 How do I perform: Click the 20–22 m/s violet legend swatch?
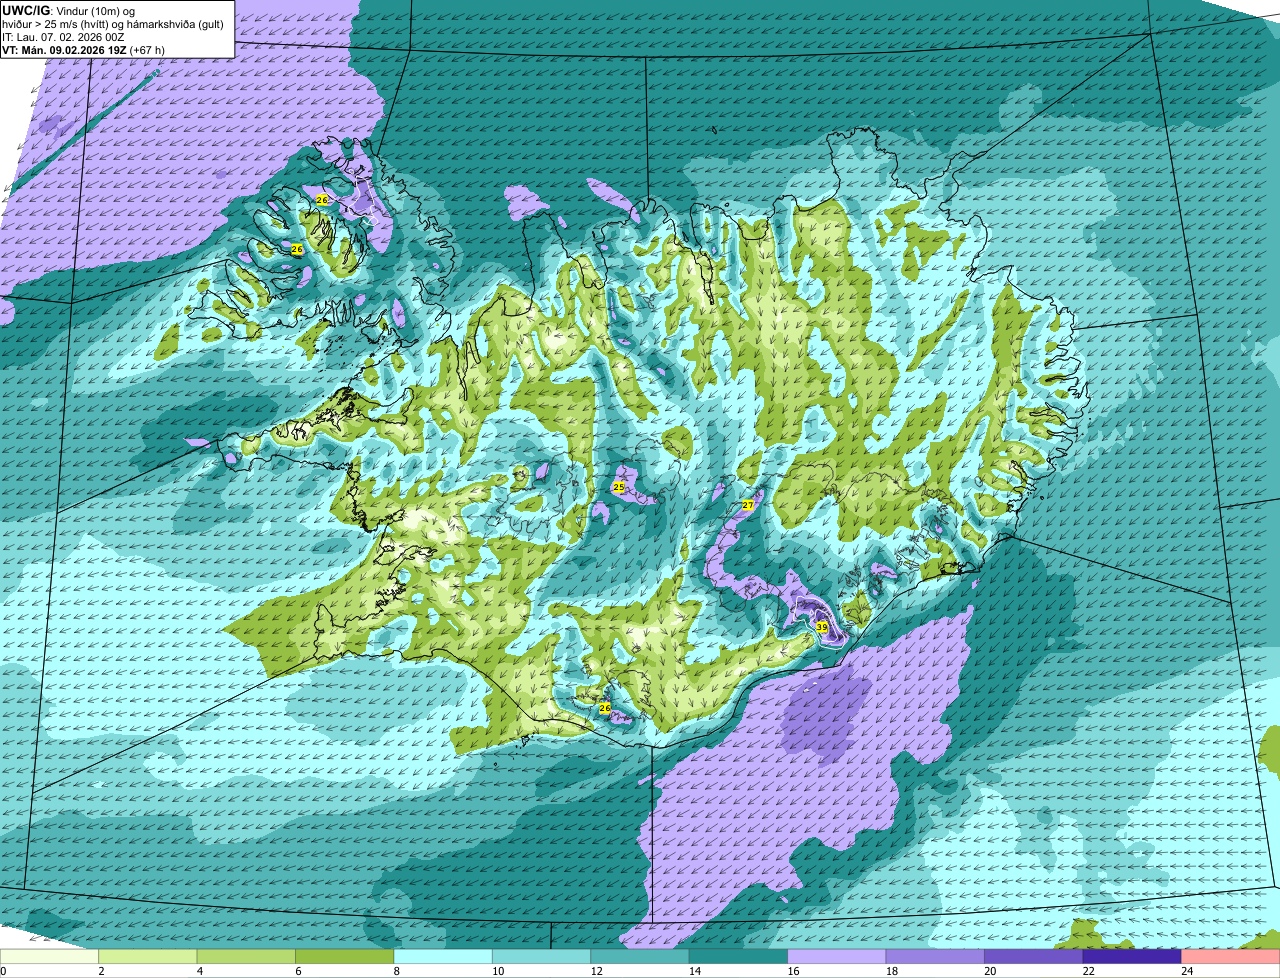tap(1034, 956)
